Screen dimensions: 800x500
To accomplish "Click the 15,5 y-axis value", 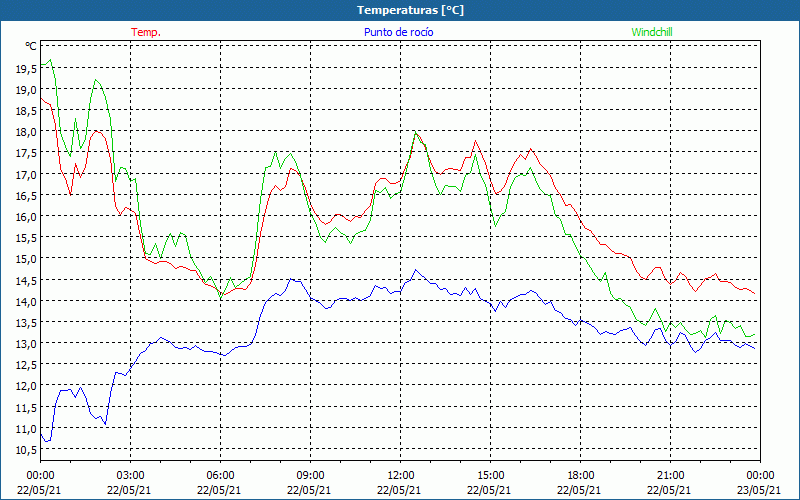I will click(26, 238).
